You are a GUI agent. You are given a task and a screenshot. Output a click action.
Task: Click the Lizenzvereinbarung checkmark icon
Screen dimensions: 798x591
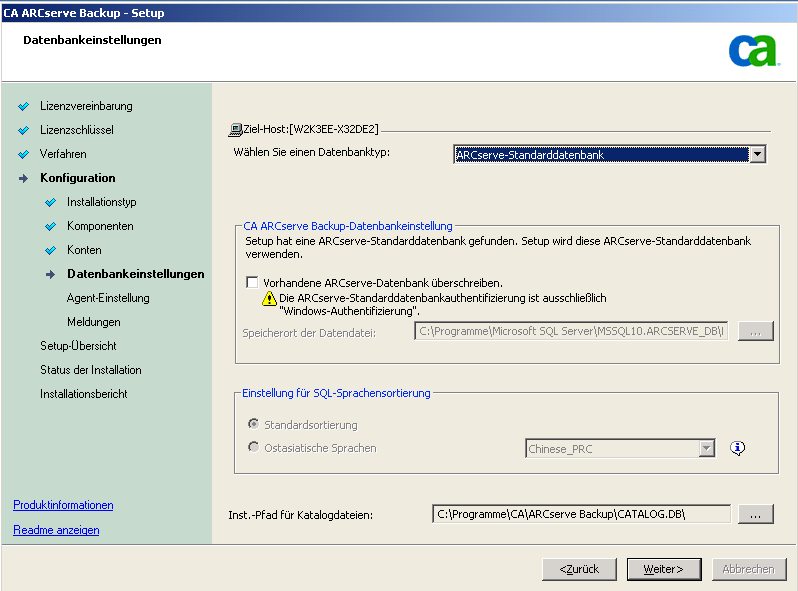click(x=23, y=106)
